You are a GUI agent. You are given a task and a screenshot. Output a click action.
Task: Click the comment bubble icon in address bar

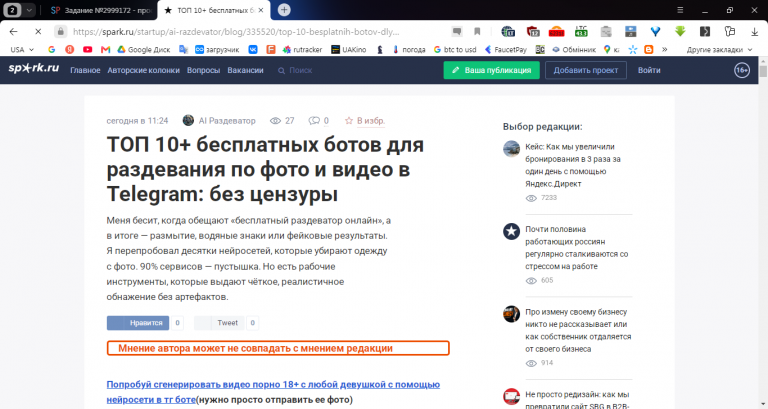coord(456,32)
